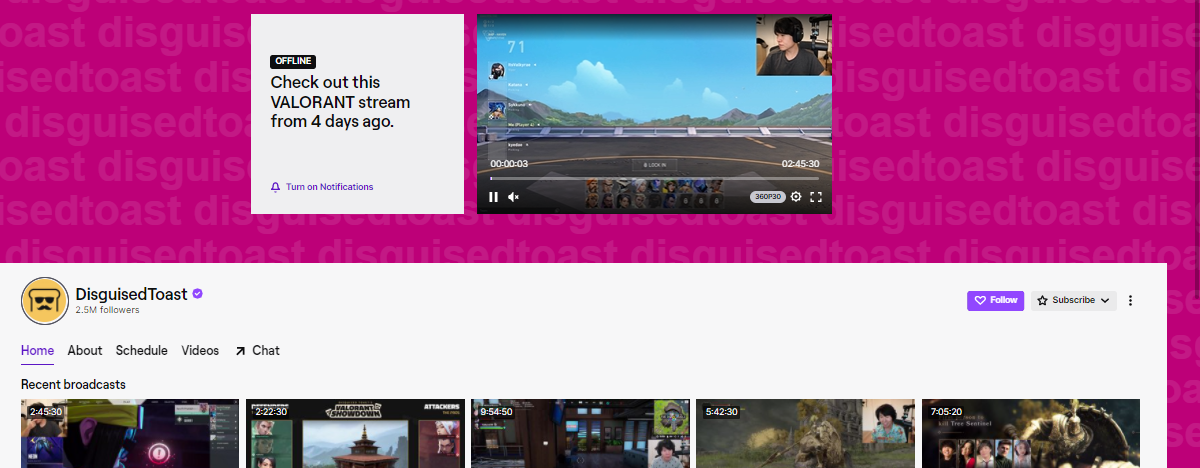Open broadcast thumbnail with duration 2:22:30

tap(355, 433)
